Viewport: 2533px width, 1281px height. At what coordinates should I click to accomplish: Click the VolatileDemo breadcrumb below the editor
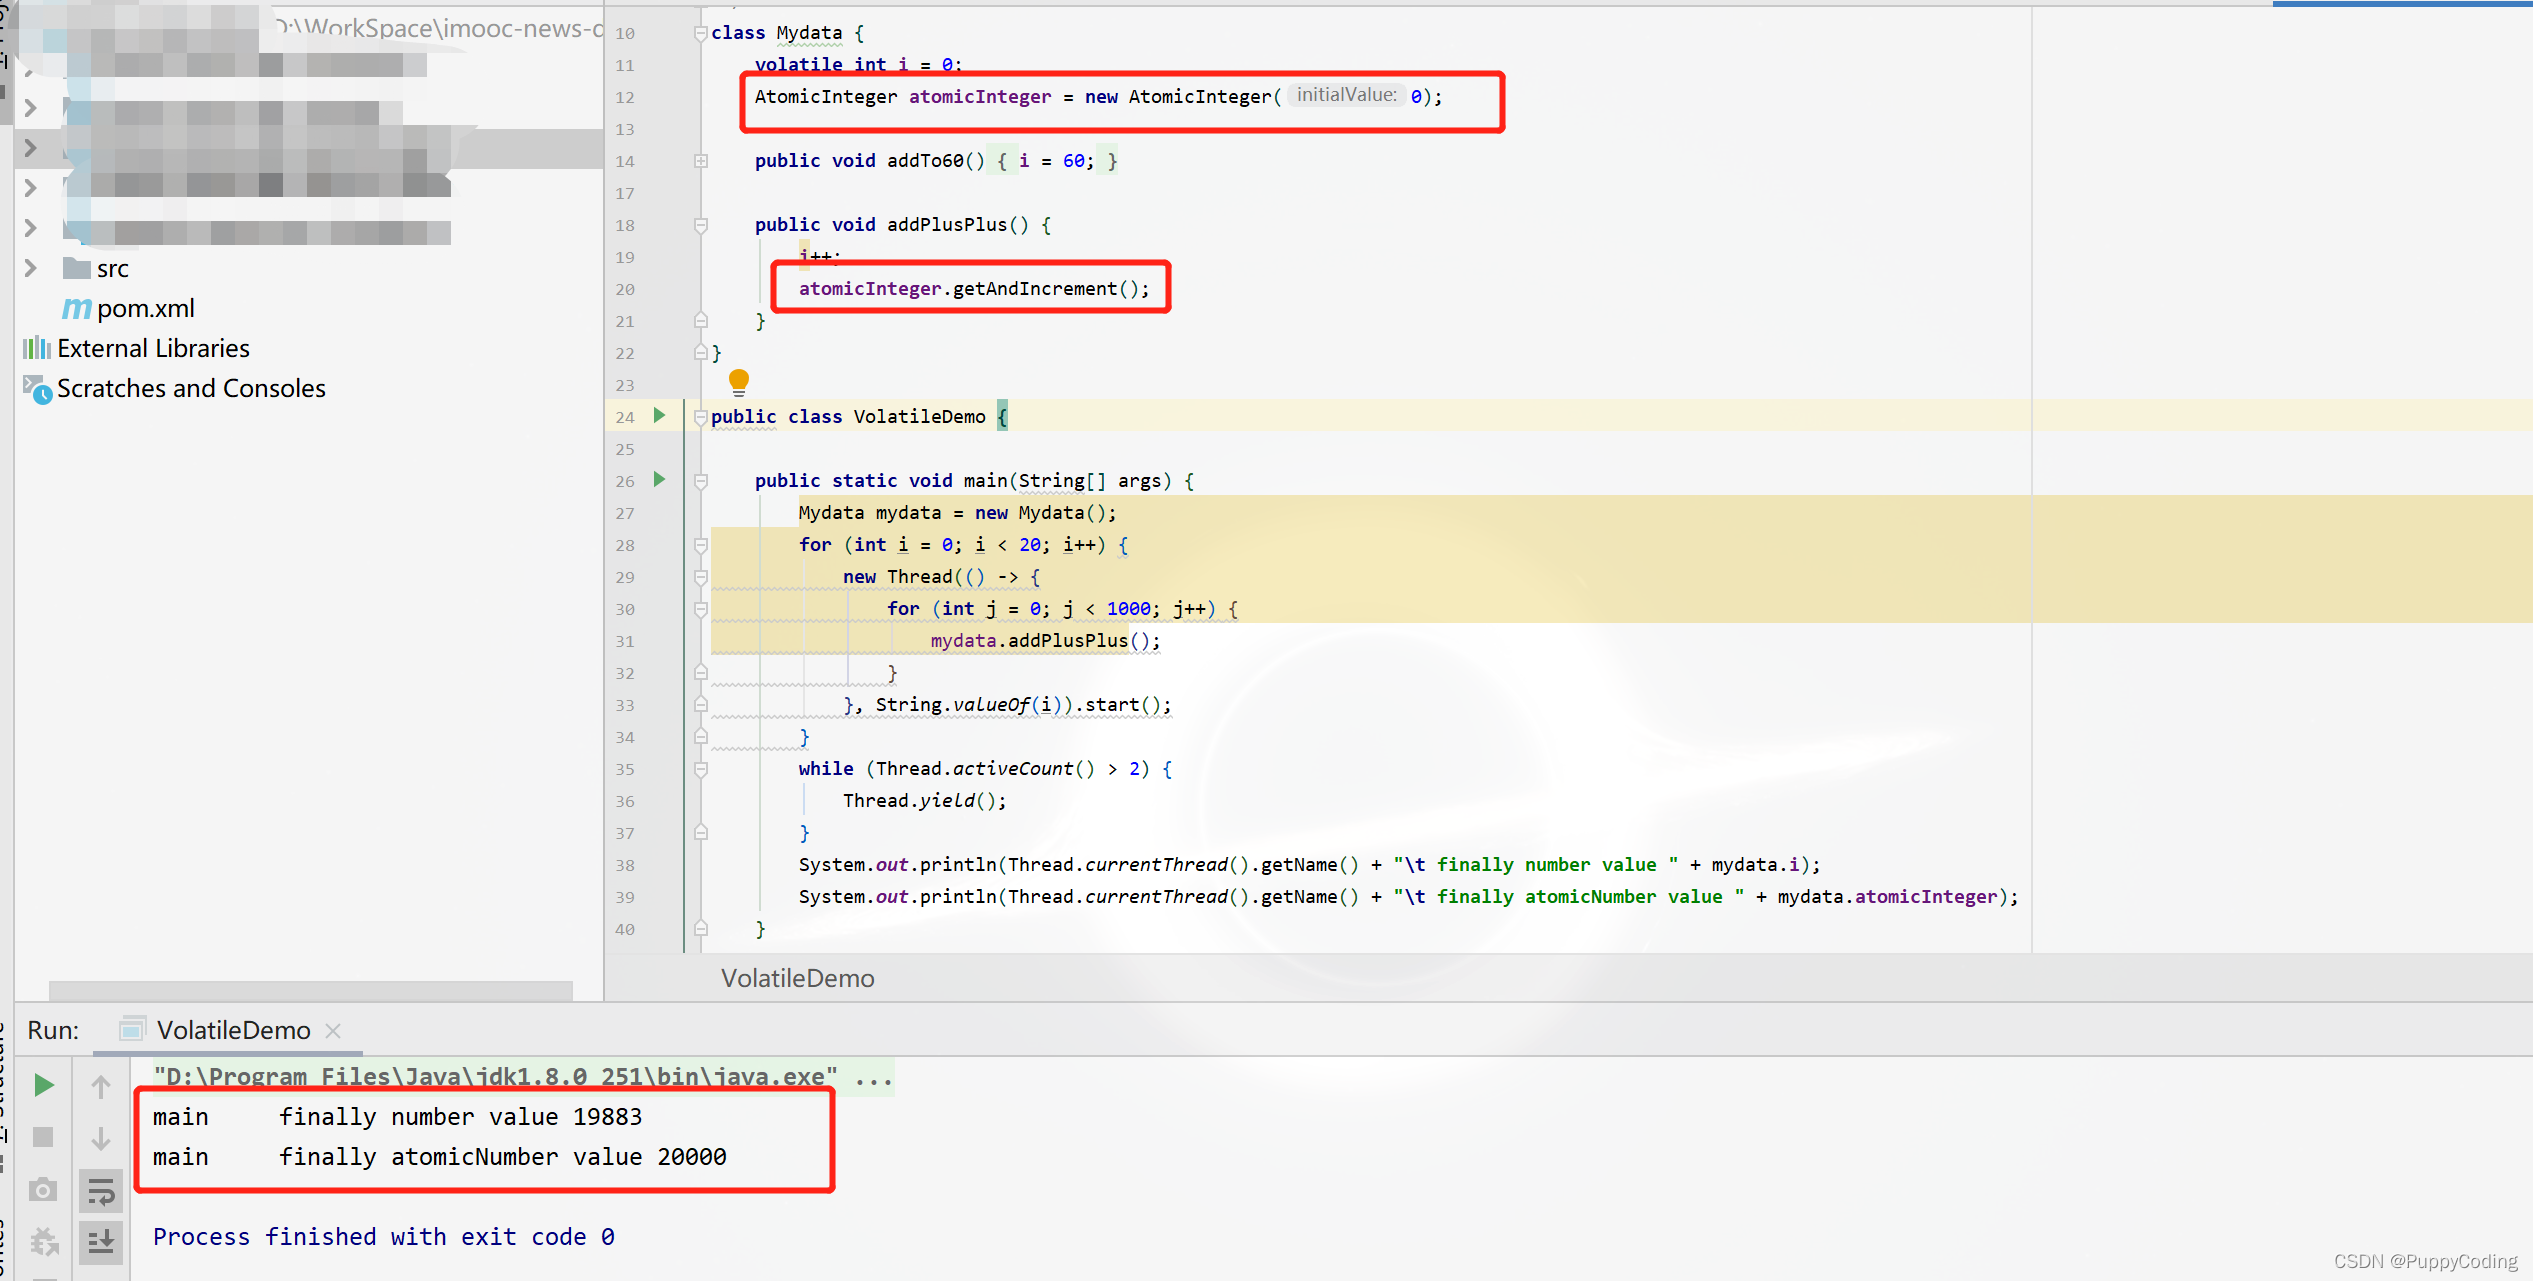797,978
